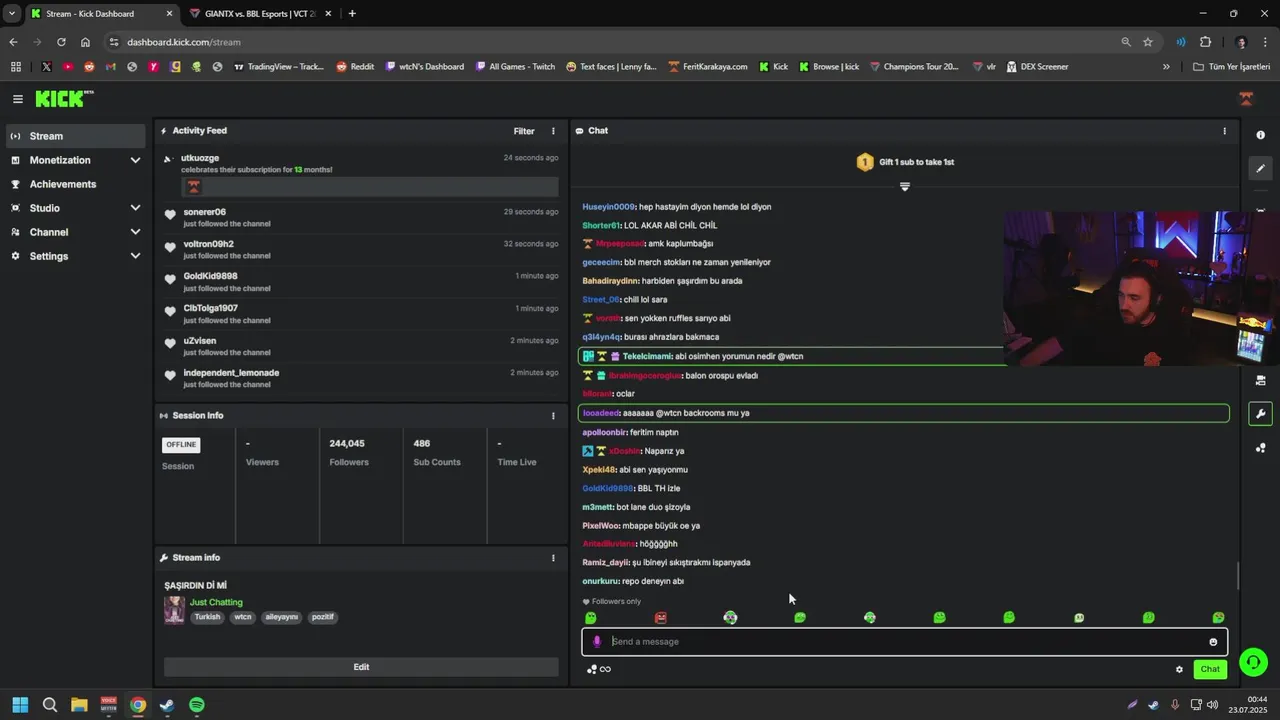1280x720 pixels.
Task: Click the OFFLINE session badge
Action: pyautogui.click(x=181, y=445)
